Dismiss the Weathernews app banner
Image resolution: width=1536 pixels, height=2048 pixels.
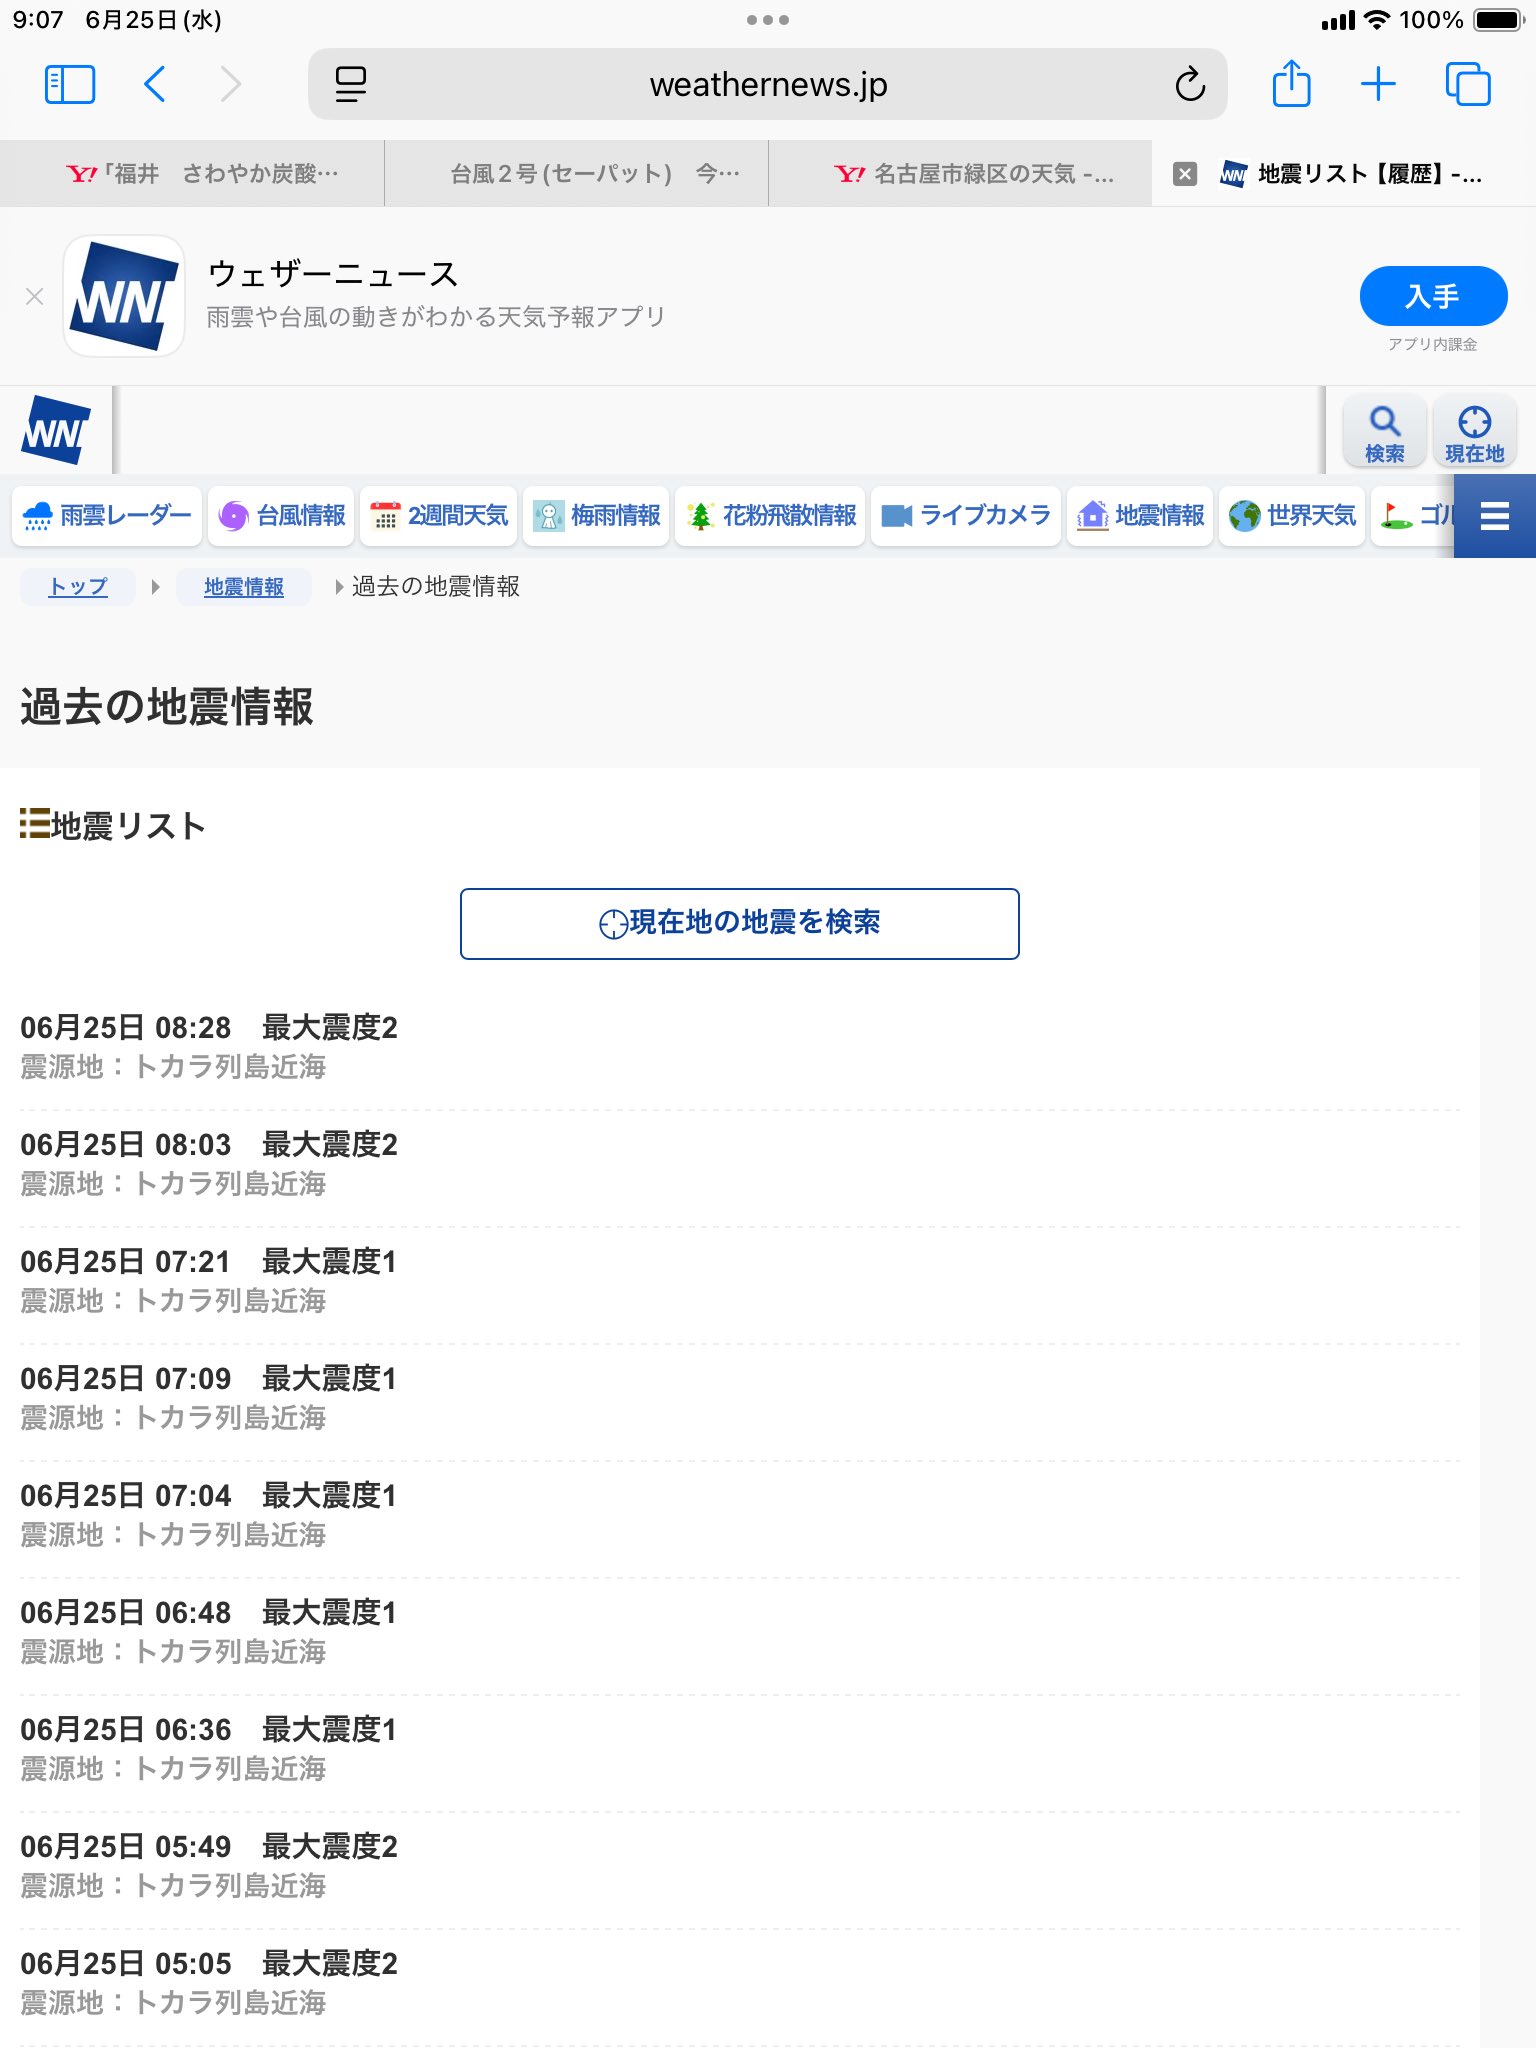(35, 297)
